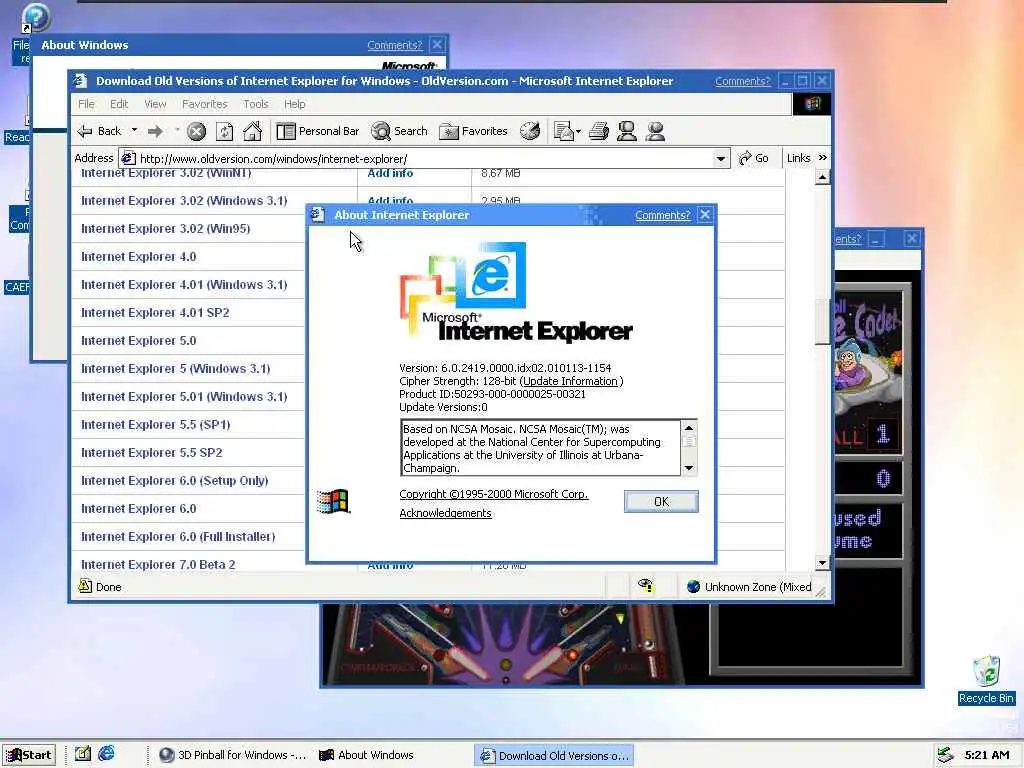Click the Links toolbar label
Viewport: 1024px width, 768px height.
[x=798, y=158]
